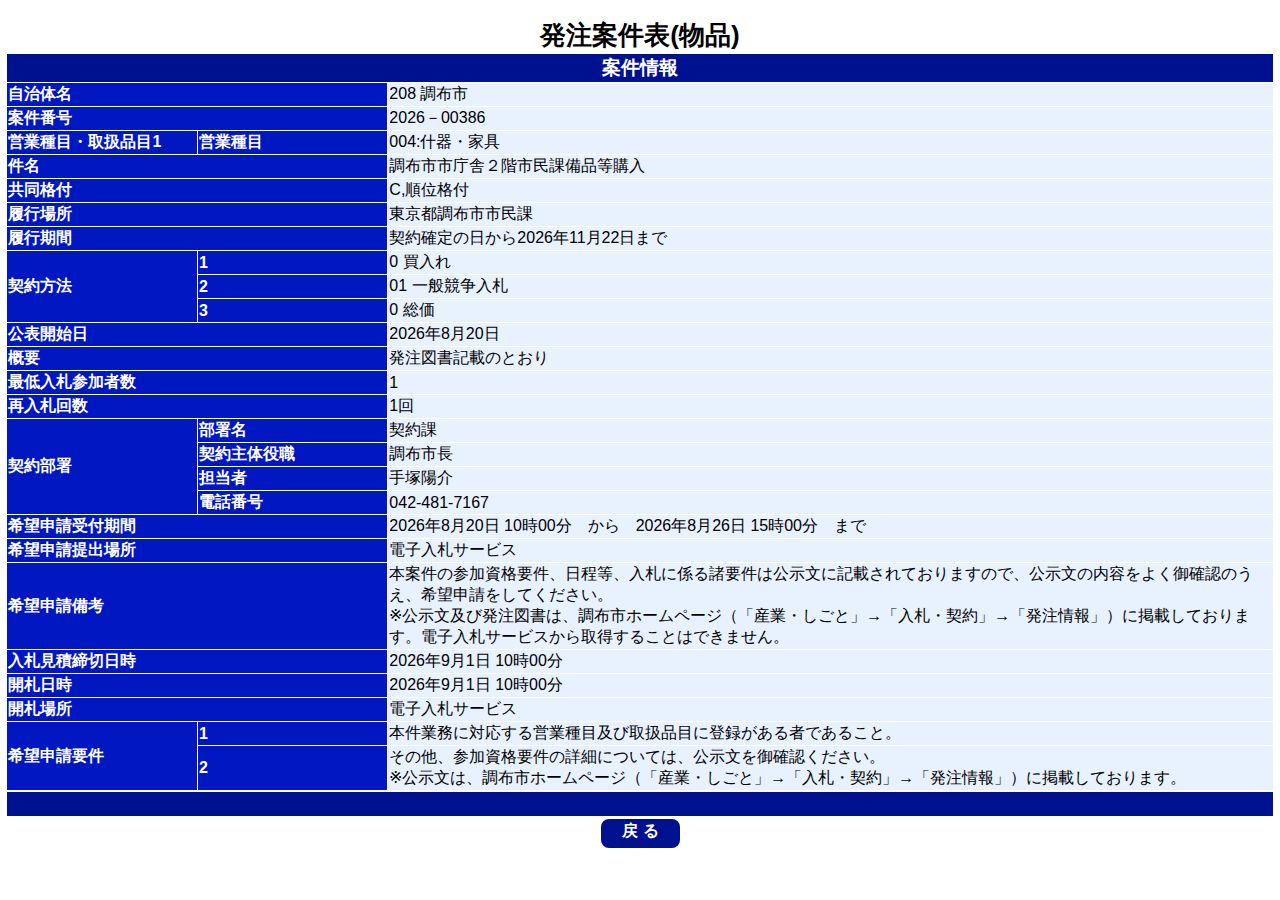Viewport: 1280px width, 900px height.
Task: Select the 概要 label cell
Action: 197,358
